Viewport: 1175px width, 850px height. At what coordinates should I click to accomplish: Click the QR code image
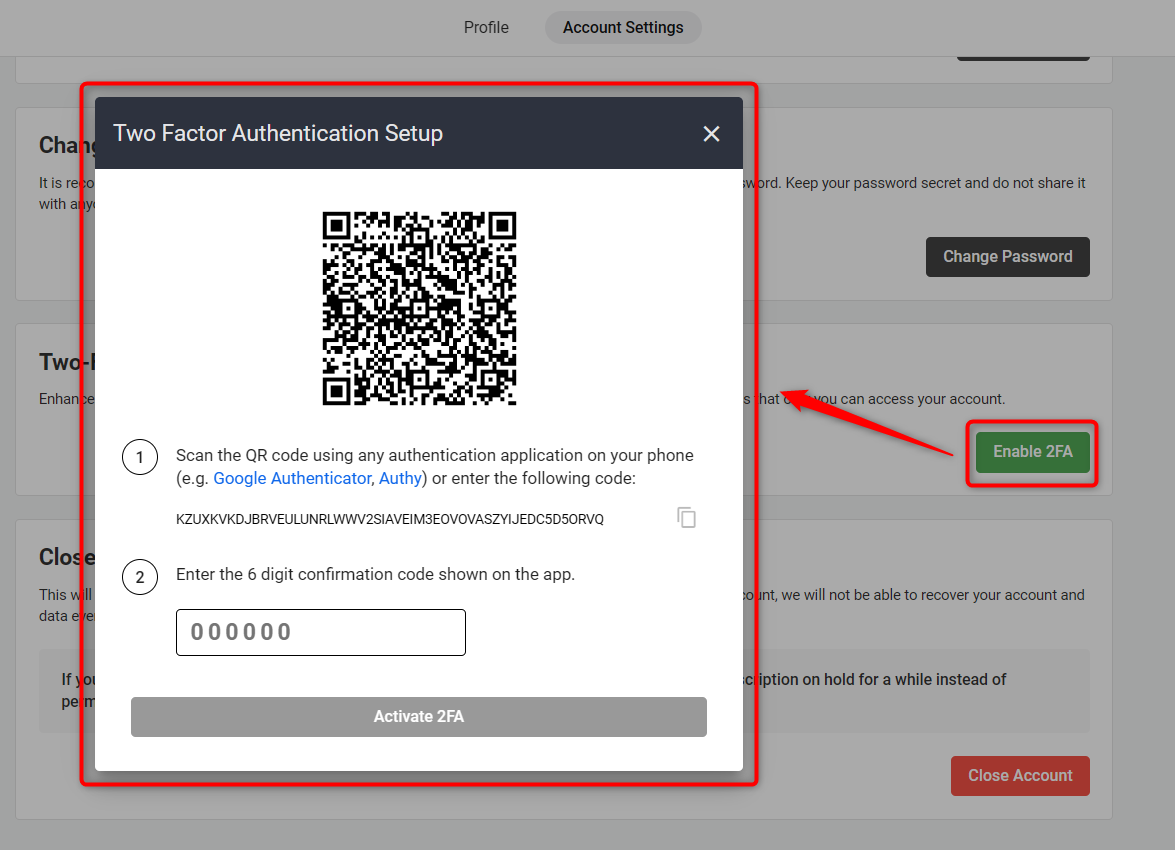click(419, 308)
